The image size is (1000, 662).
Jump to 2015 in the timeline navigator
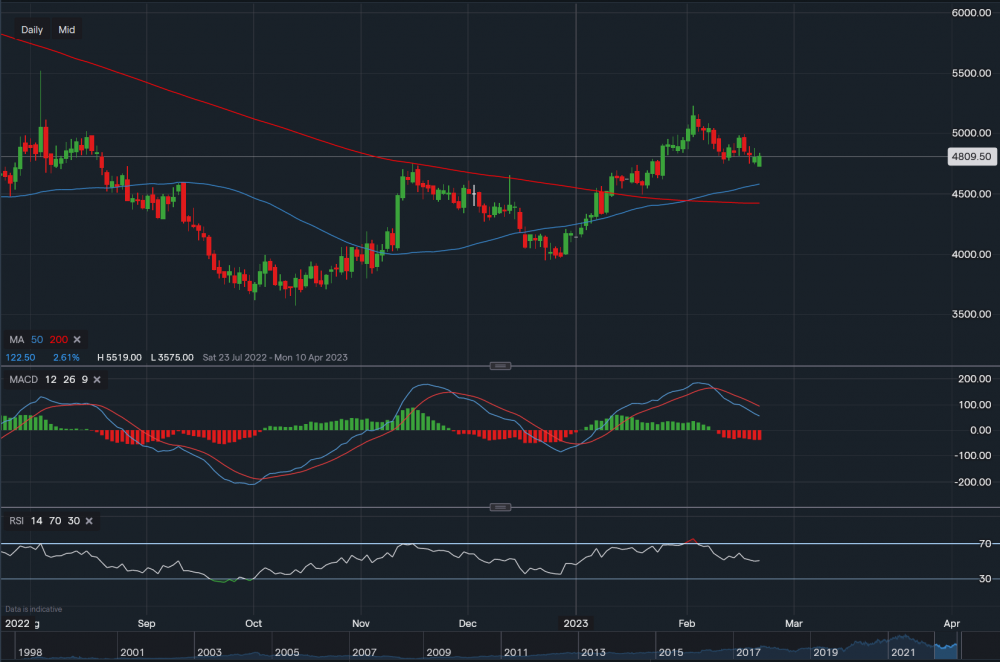670,652
